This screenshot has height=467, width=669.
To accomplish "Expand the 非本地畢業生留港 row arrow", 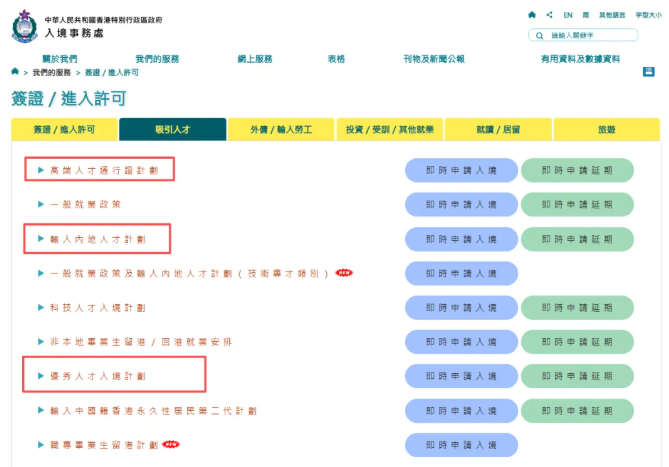I will click(x=41, y=341).
